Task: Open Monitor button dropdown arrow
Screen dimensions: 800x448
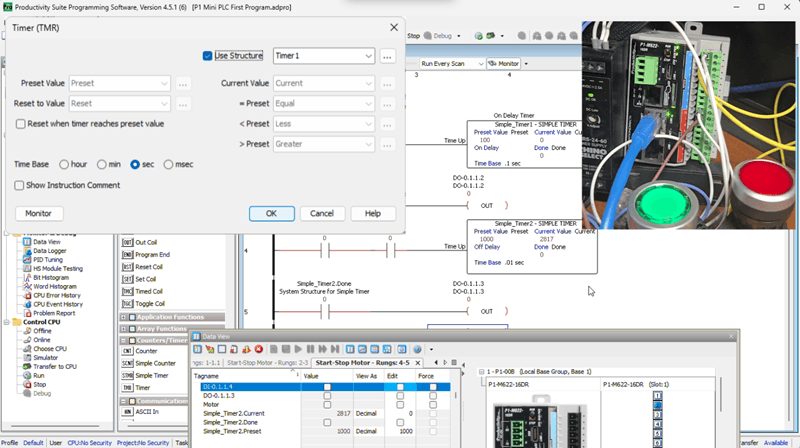Action: (526, 64)
